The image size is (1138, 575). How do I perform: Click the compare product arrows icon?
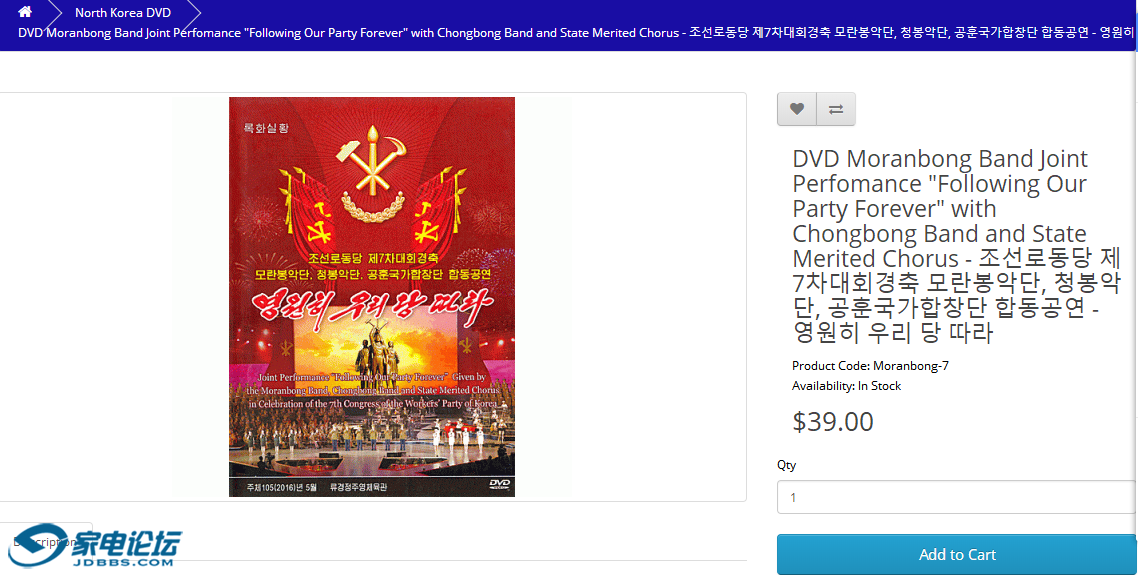tap(836, 109)
